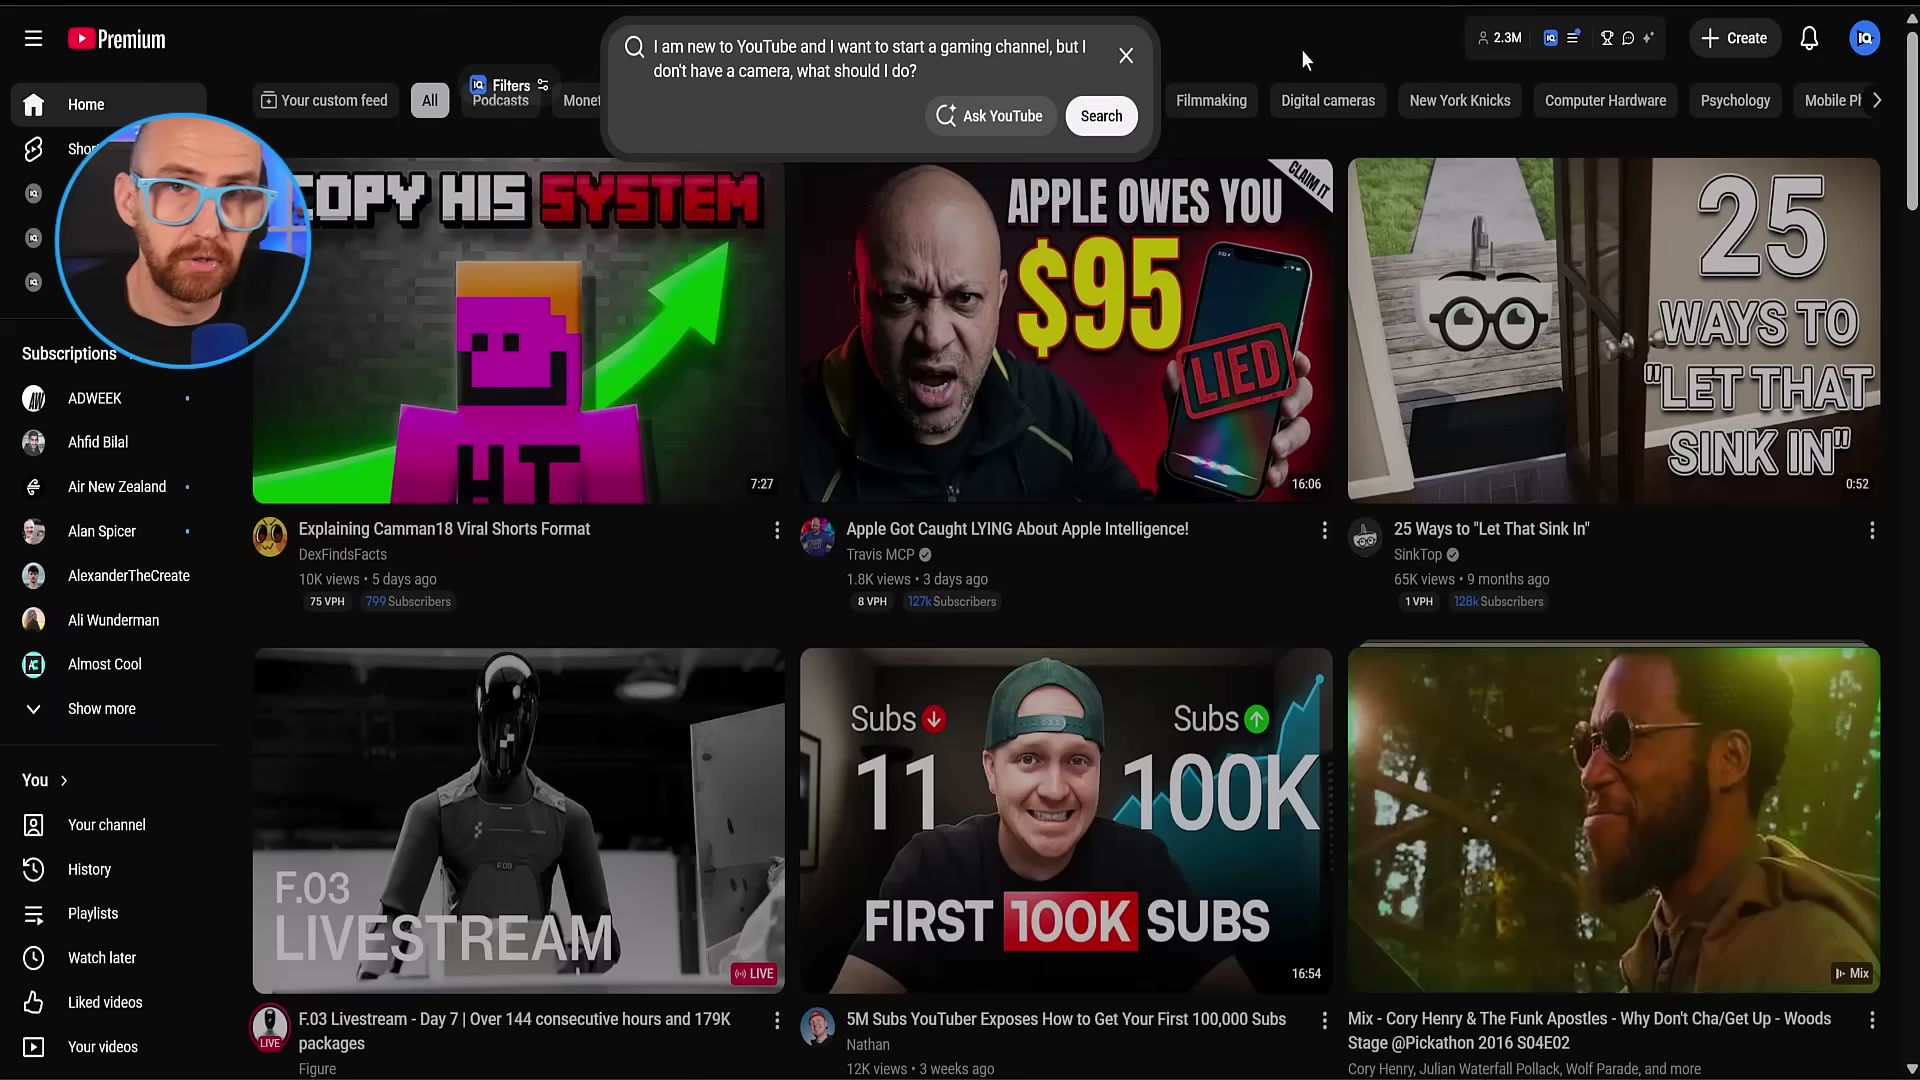Image resolution: width=1920 pixels, height=1080 pixels.
Task: Open F.03 Livestream thumbnail
Action: click(x=518, y=820)
